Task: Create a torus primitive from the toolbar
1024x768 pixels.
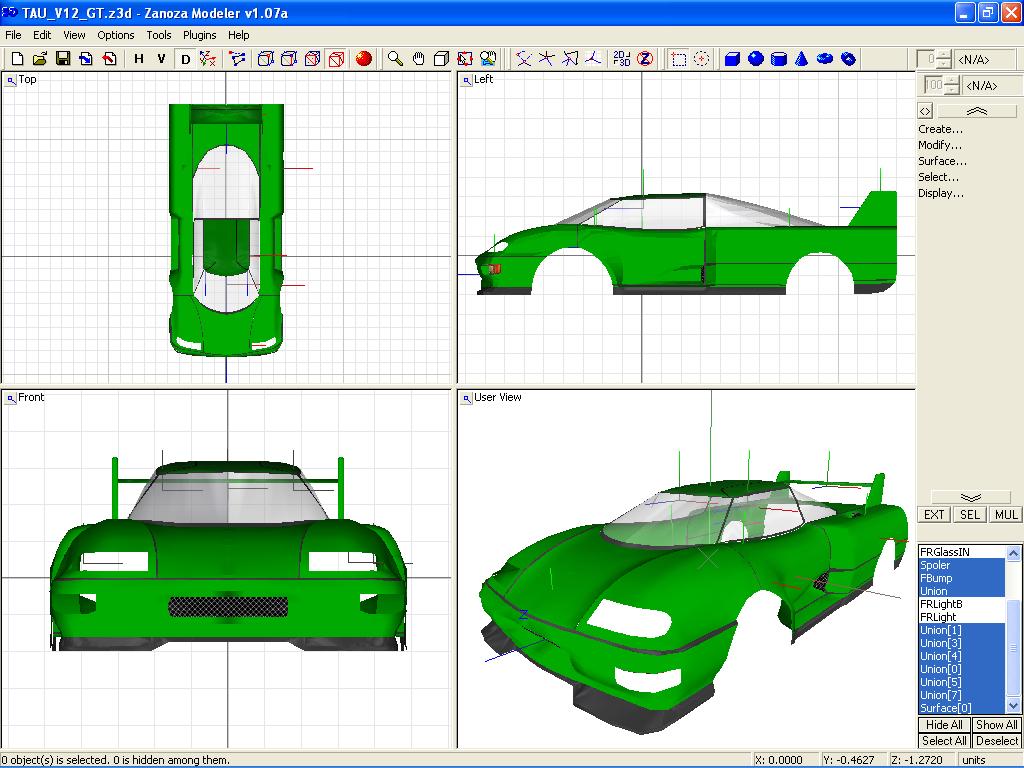Action: pyautogui.click(x=825, y=59)
